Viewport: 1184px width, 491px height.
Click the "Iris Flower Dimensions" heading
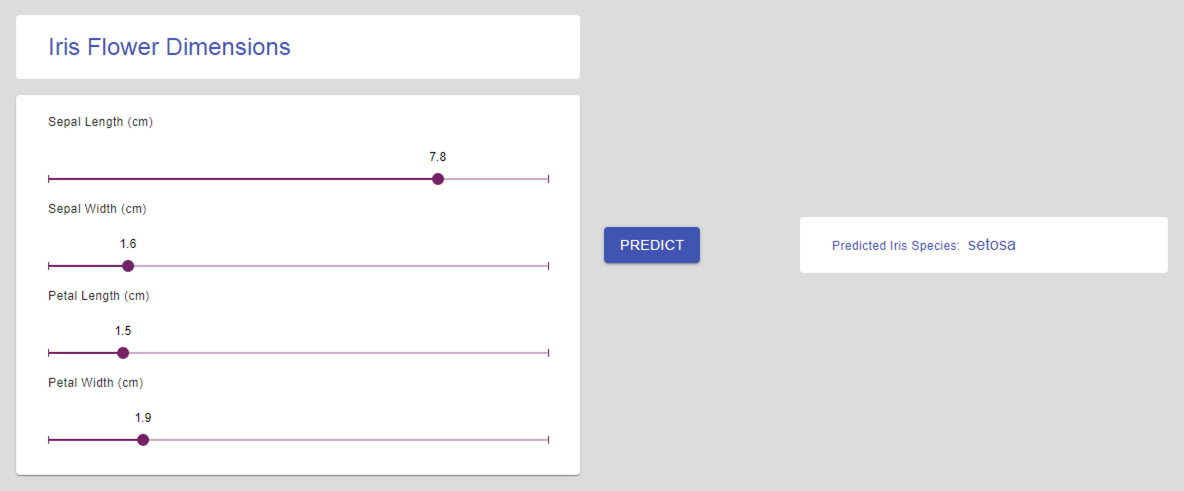(x=169, y=47)
